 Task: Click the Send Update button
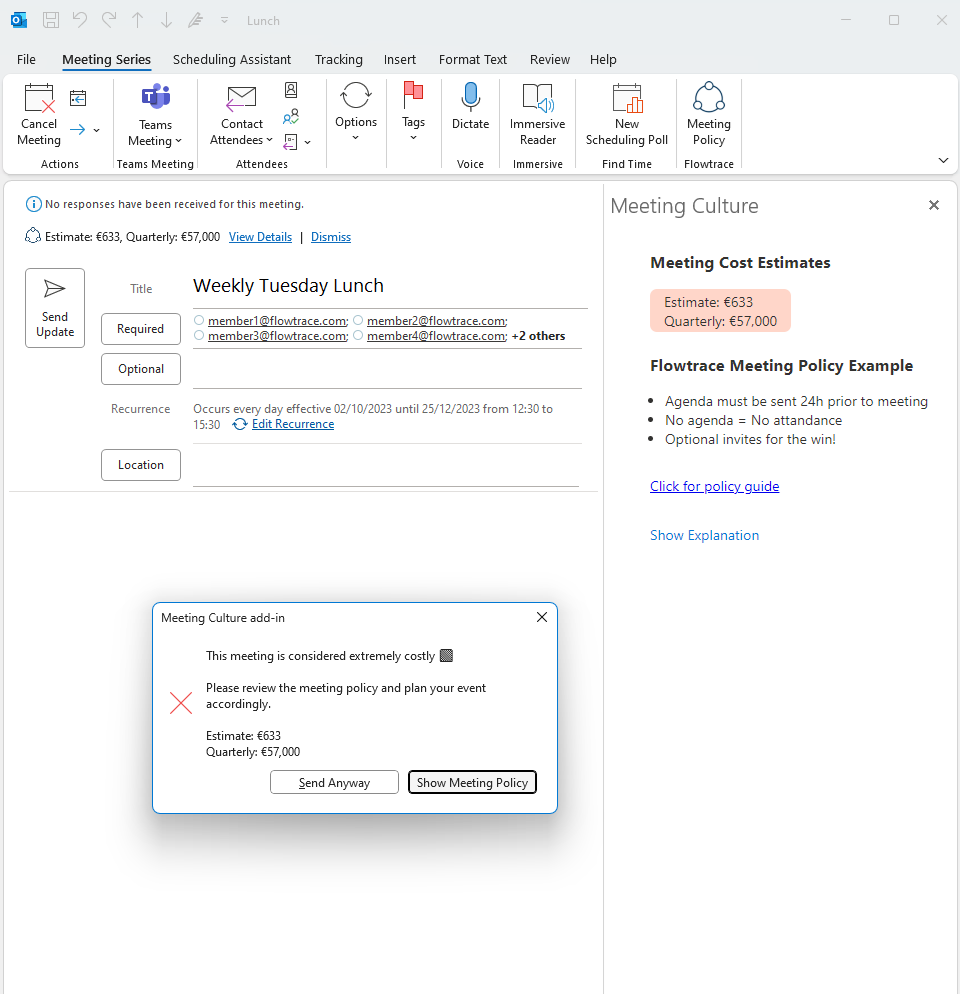tap(55, 308)
